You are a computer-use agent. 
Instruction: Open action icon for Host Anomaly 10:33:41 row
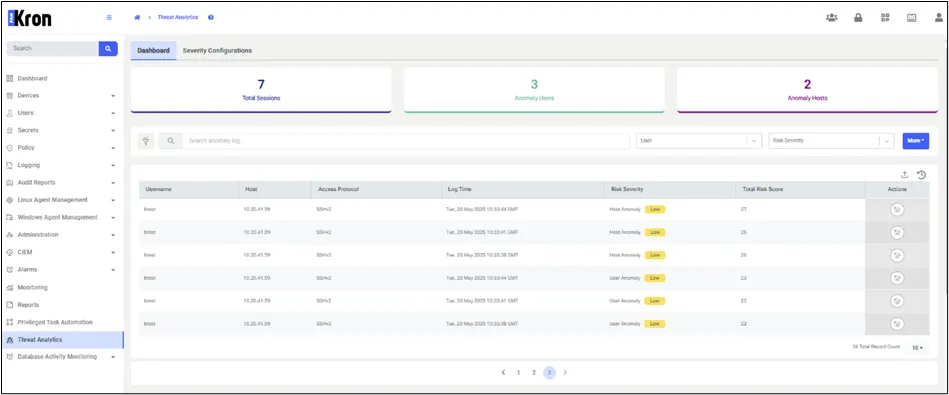(x=897, y=232)
